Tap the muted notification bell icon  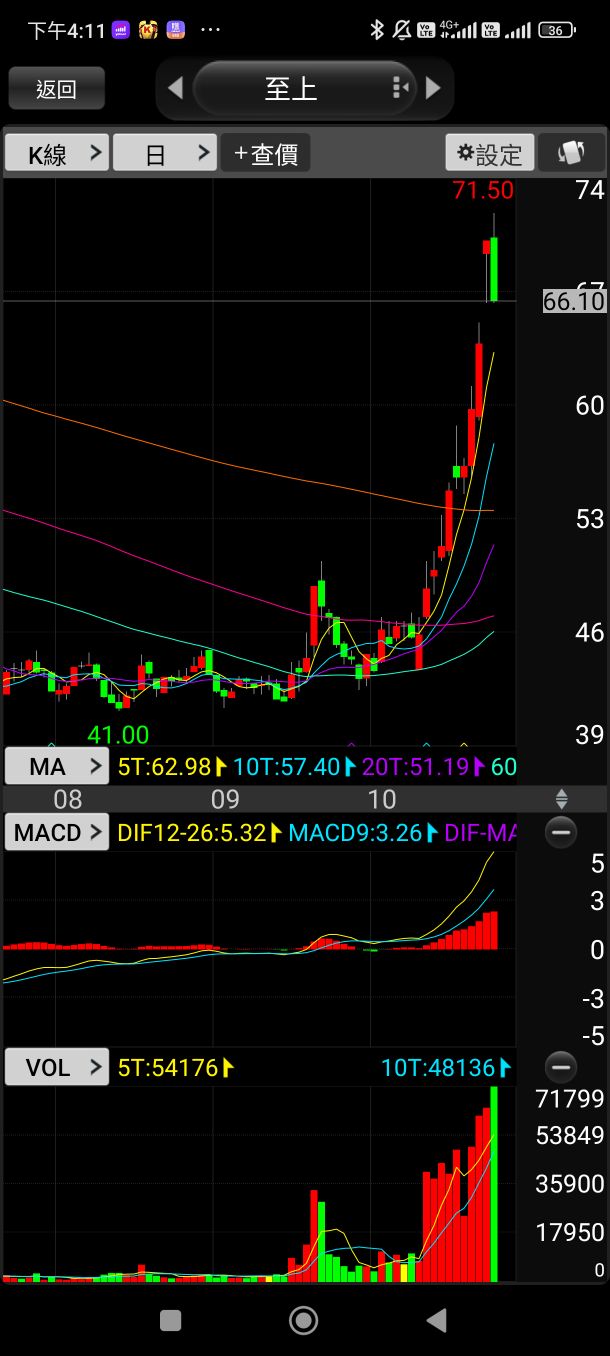[x=401, y=30]
